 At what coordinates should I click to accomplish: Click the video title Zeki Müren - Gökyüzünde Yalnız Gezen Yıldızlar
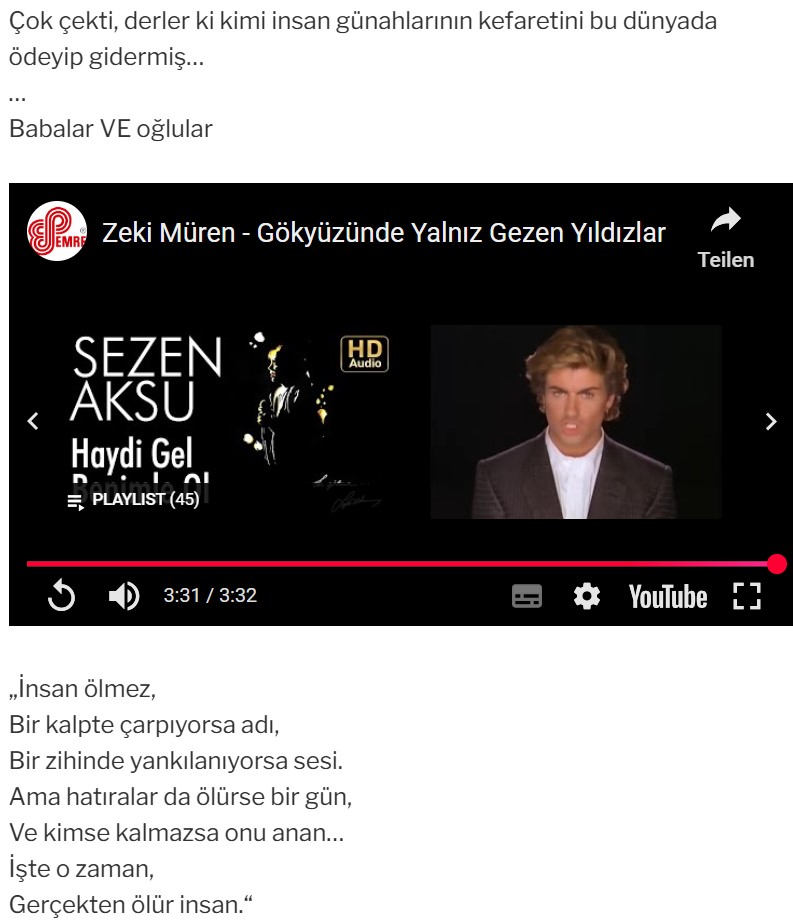coord(384,233)
